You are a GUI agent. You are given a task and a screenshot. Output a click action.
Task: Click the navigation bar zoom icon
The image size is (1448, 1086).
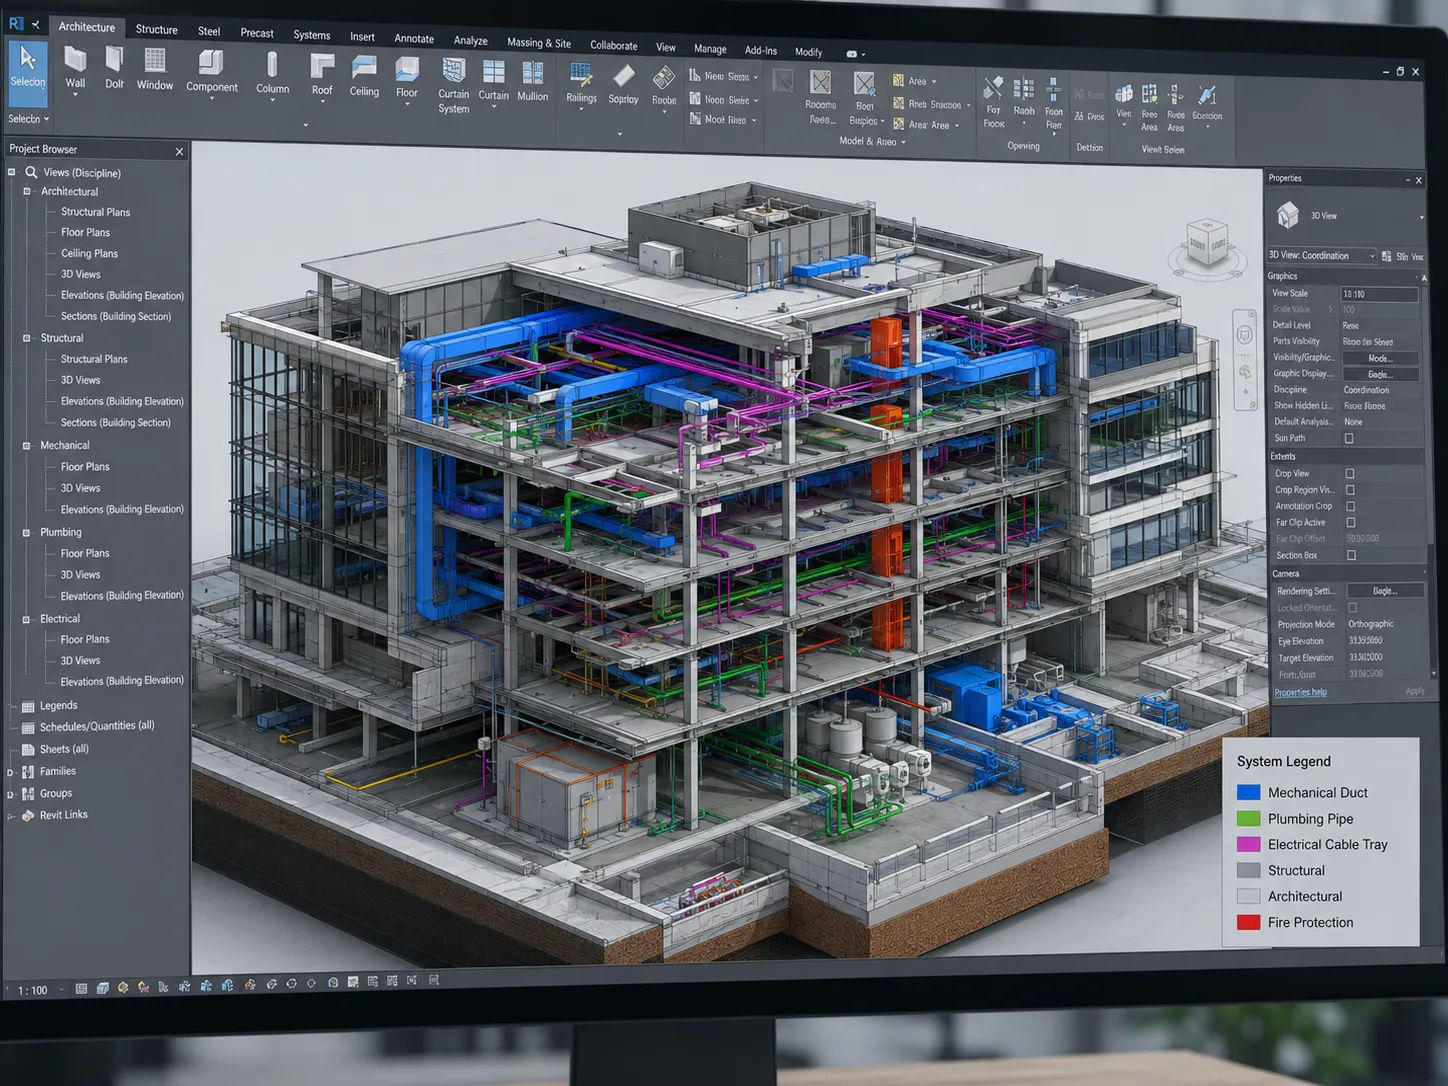coord(1245,372)
